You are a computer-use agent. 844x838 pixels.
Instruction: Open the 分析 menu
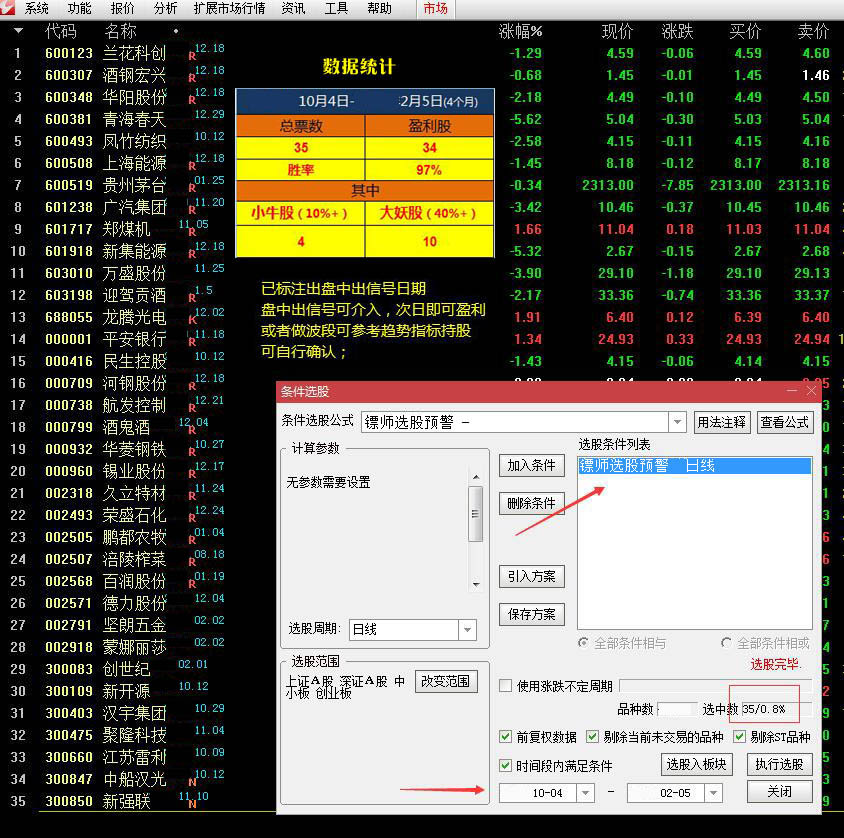(165, 8)
